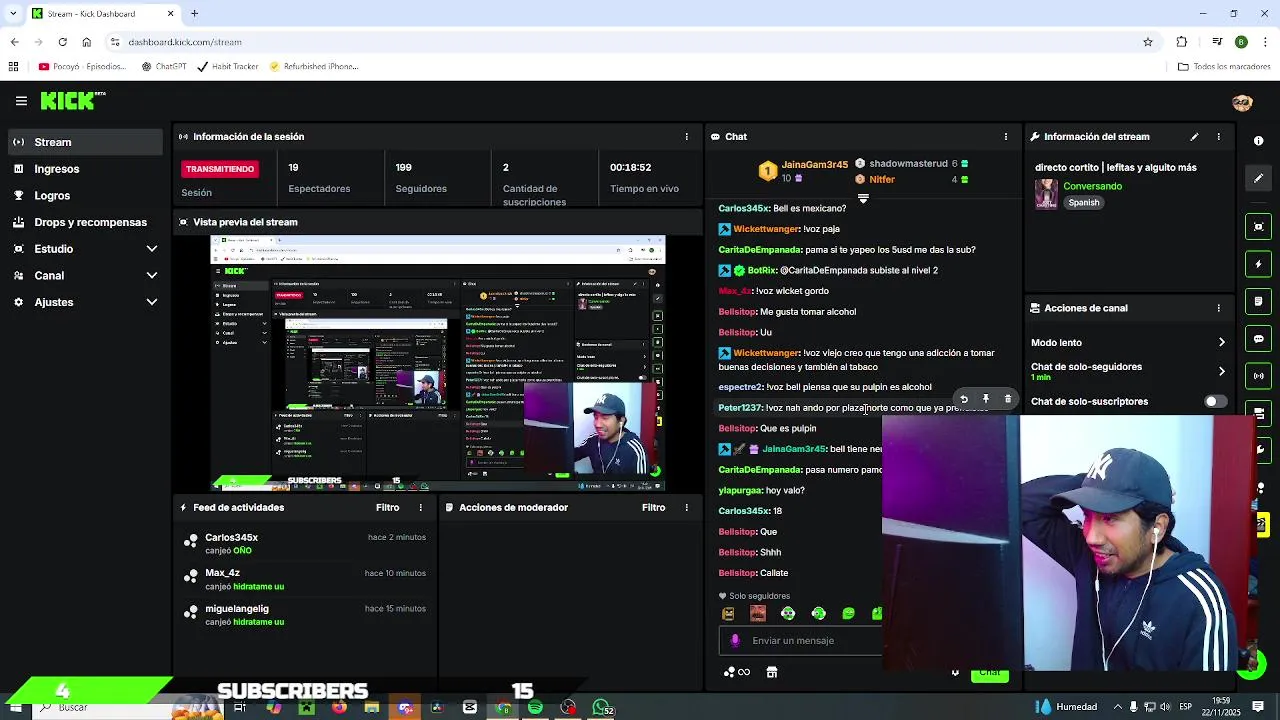Screen dimensions: 1280x720
Task: Bookmark this page with the star icon
Action: tap(1148, 42)
